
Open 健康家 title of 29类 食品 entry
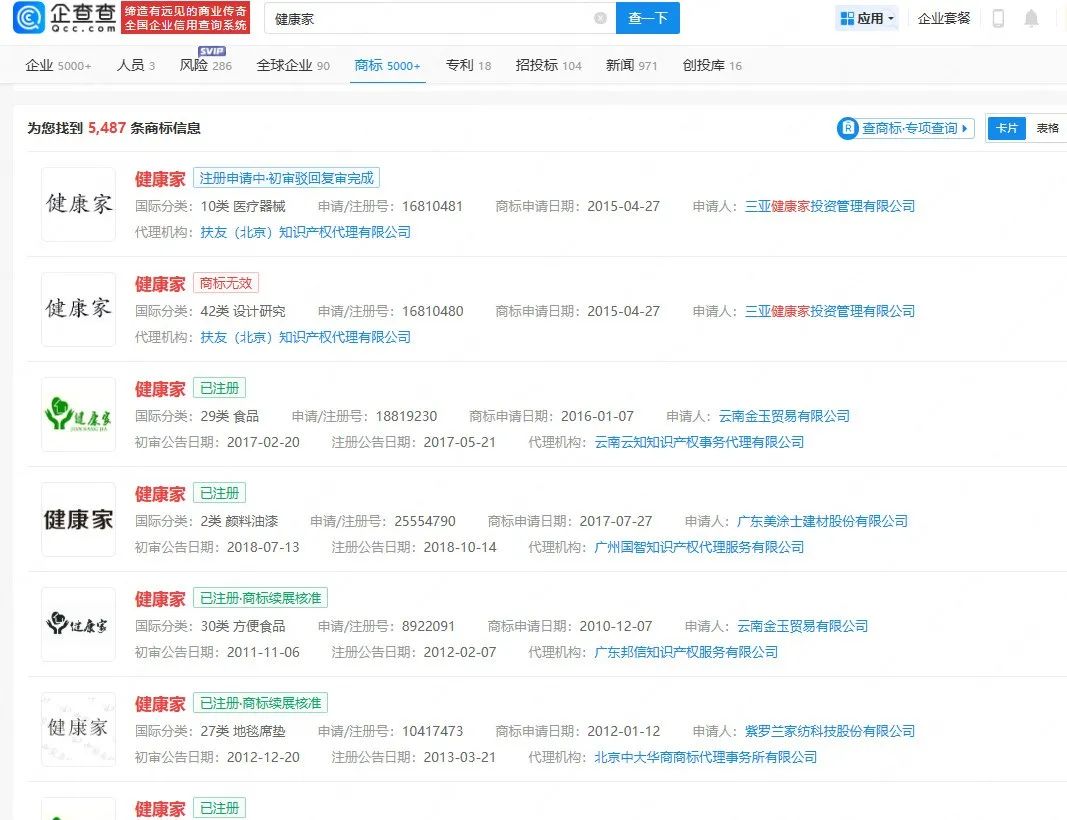click(x=160, y=389)
